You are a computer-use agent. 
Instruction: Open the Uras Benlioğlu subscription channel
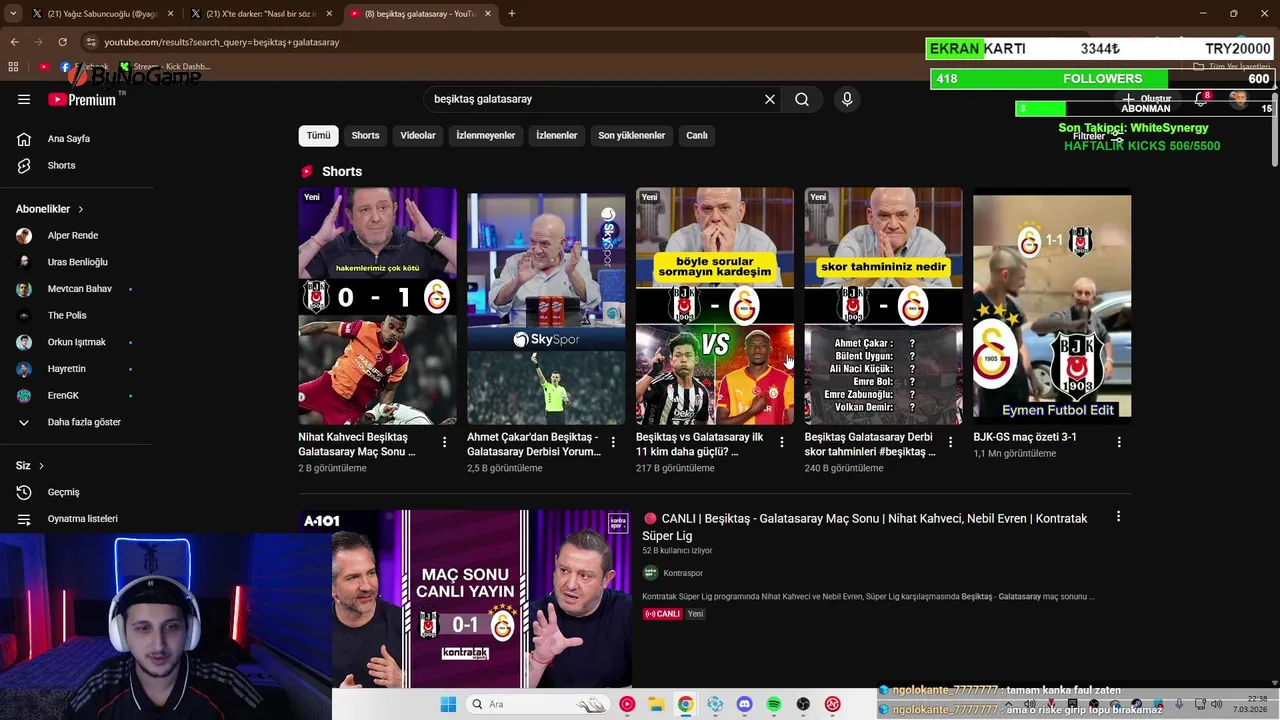pos(76,262)
